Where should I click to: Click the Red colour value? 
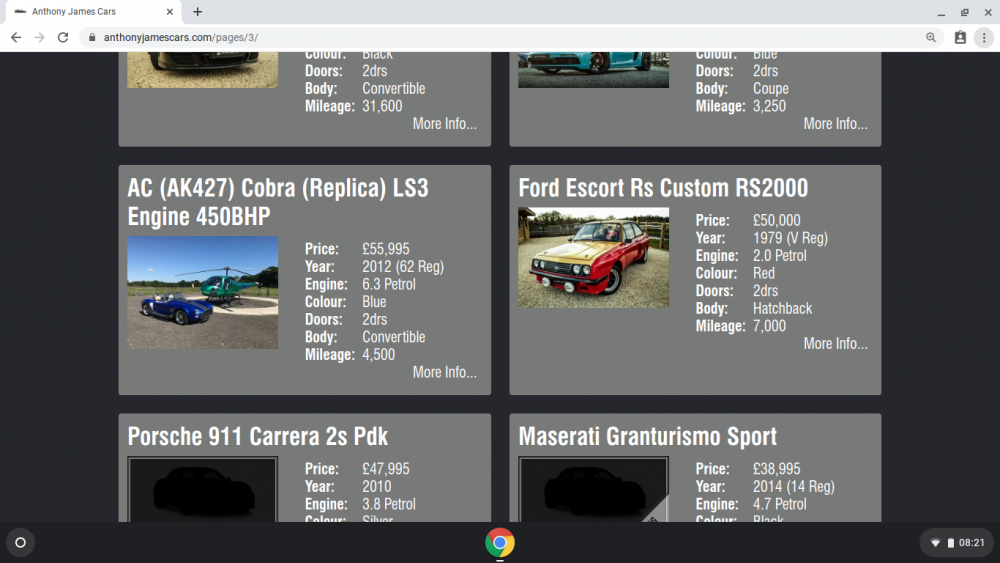(764, 274)
